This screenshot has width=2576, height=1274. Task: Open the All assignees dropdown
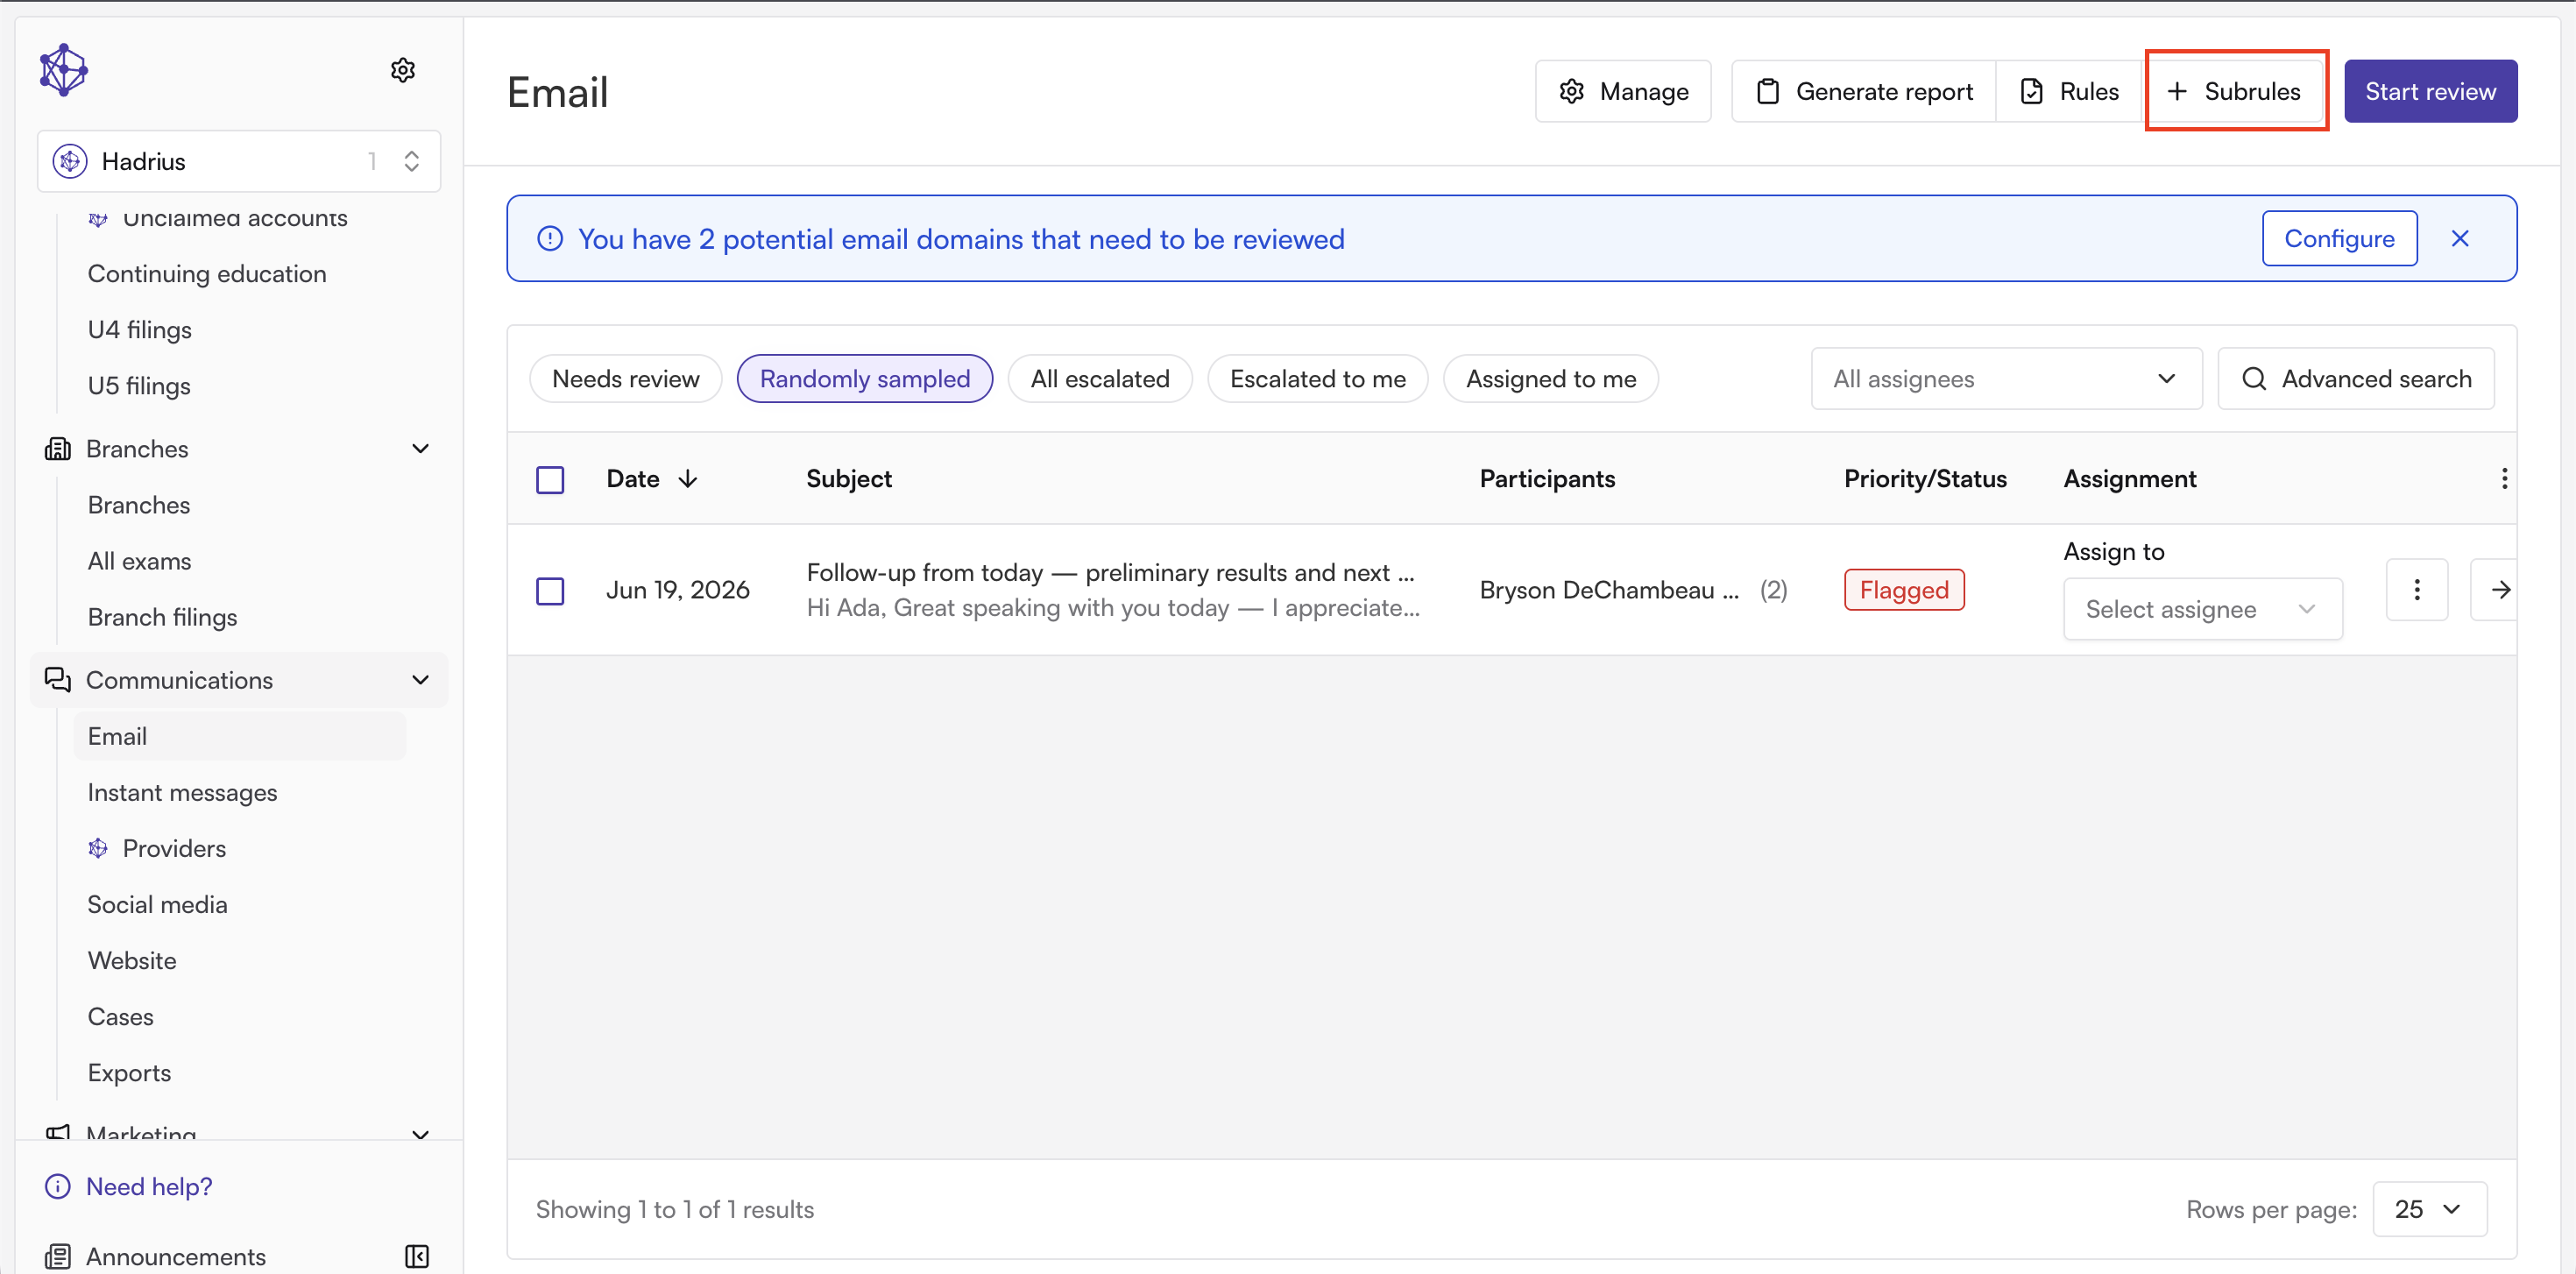(x=2006, y=379)
